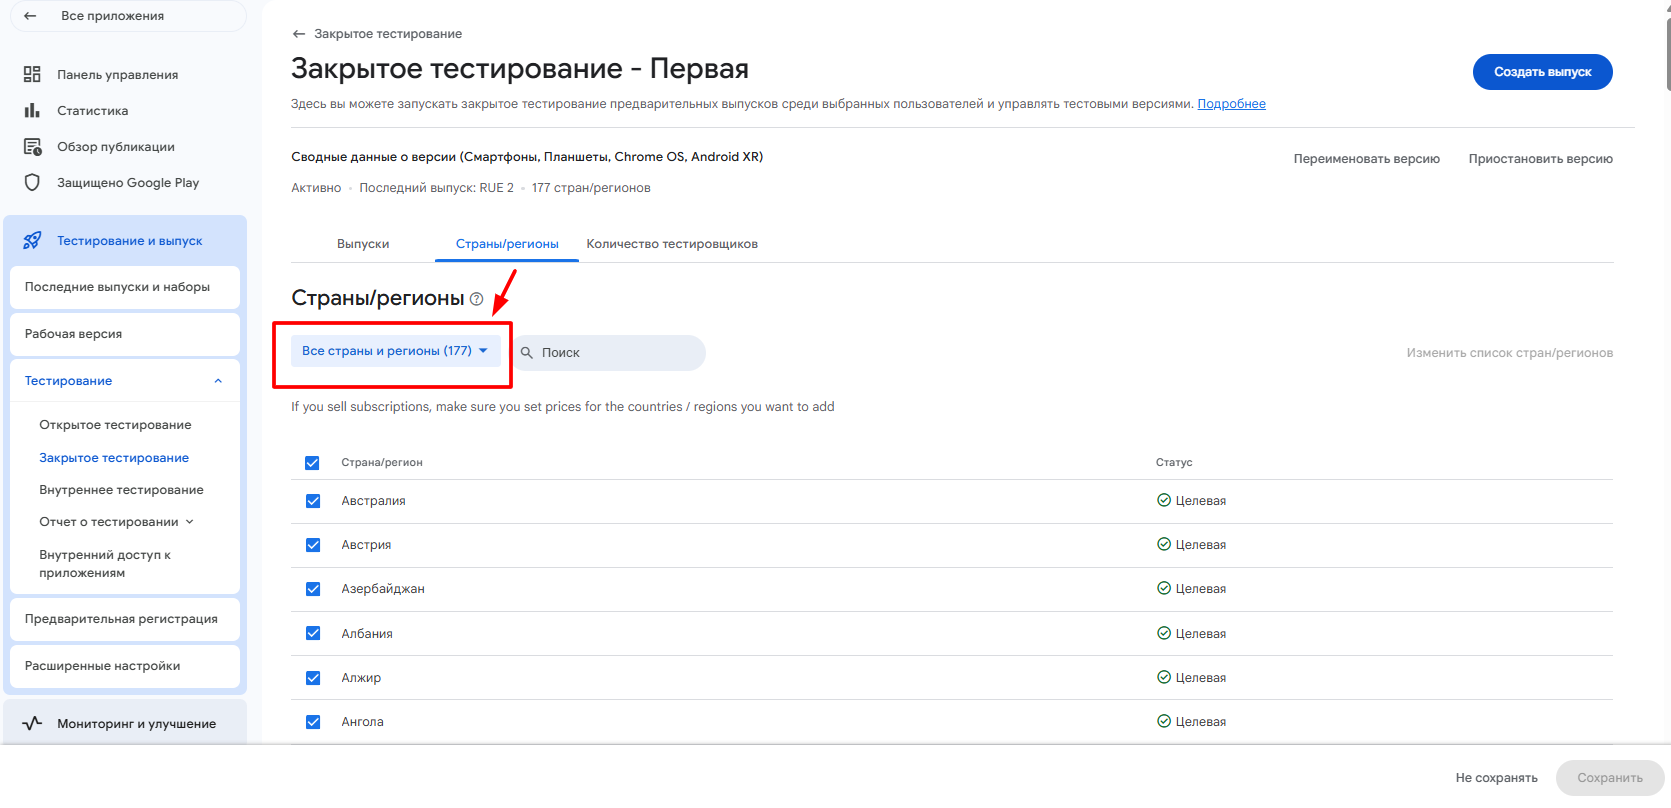Uncheck the Австралия checkbox
Viewport: 1671px width, 808px height.
pos(313,501)
